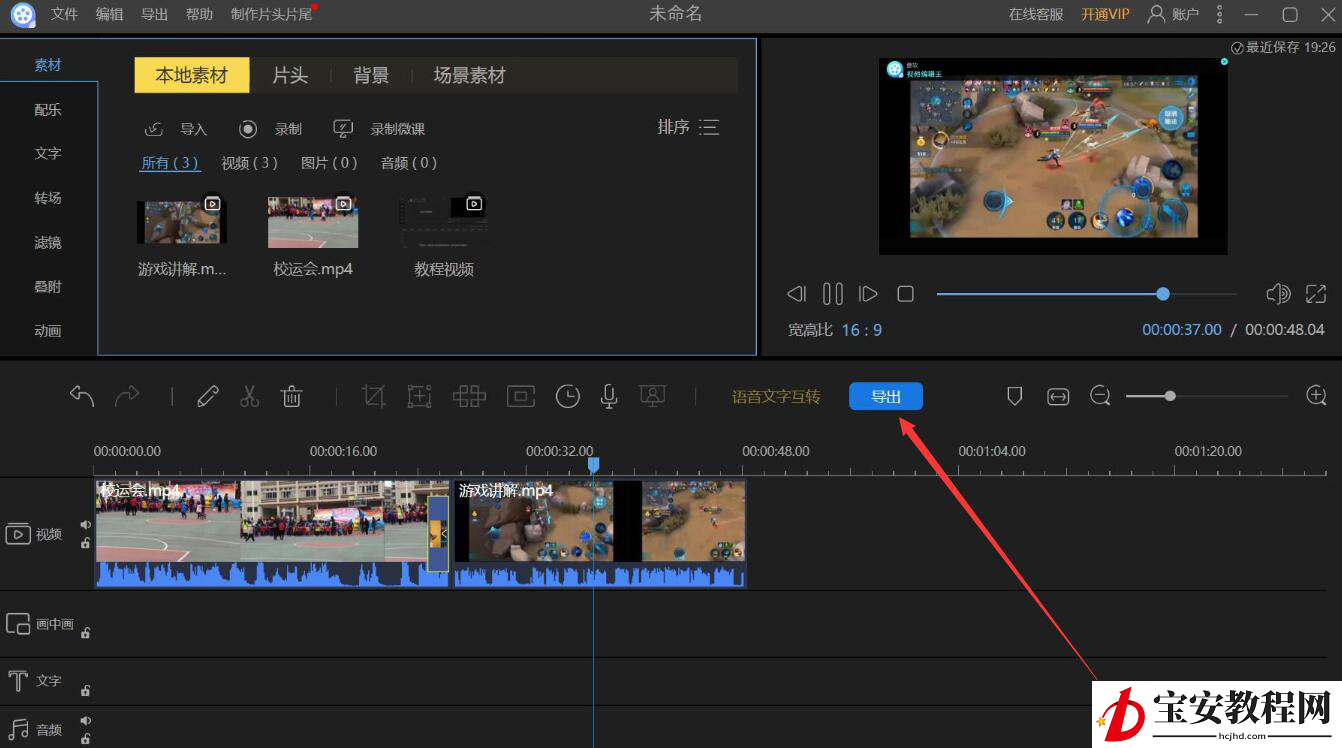Open the 文件 menu
Screen dimensions: 1342x748
click(x=64, y=14)
